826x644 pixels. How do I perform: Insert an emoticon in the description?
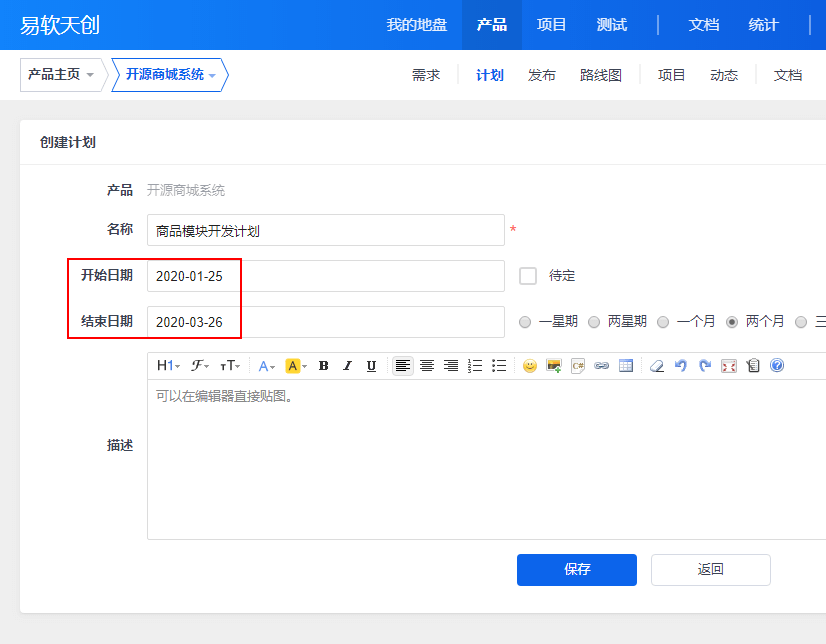click(x=529, y=366)
